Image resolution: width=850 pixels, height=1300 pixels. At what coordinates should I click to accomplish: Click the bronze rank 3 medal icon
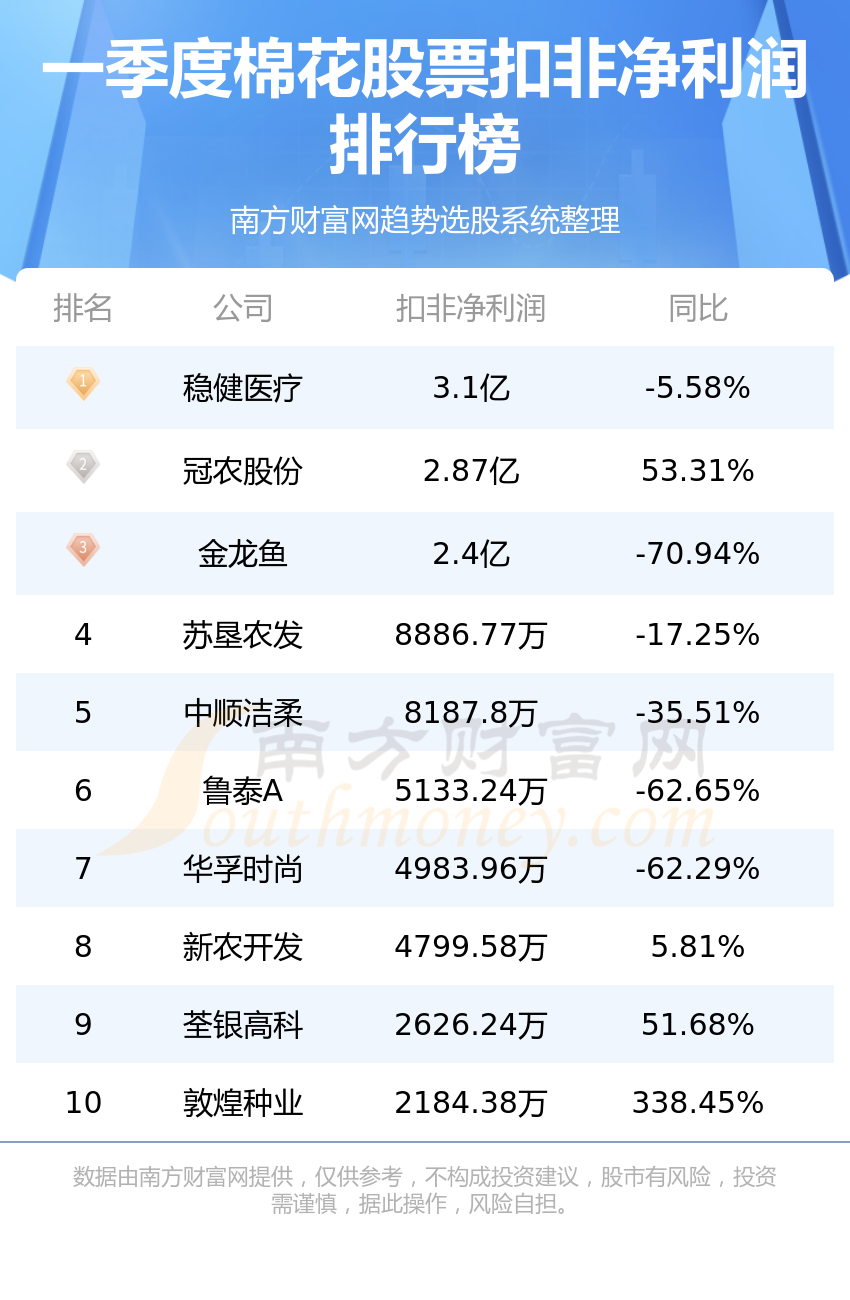(83, 550)
